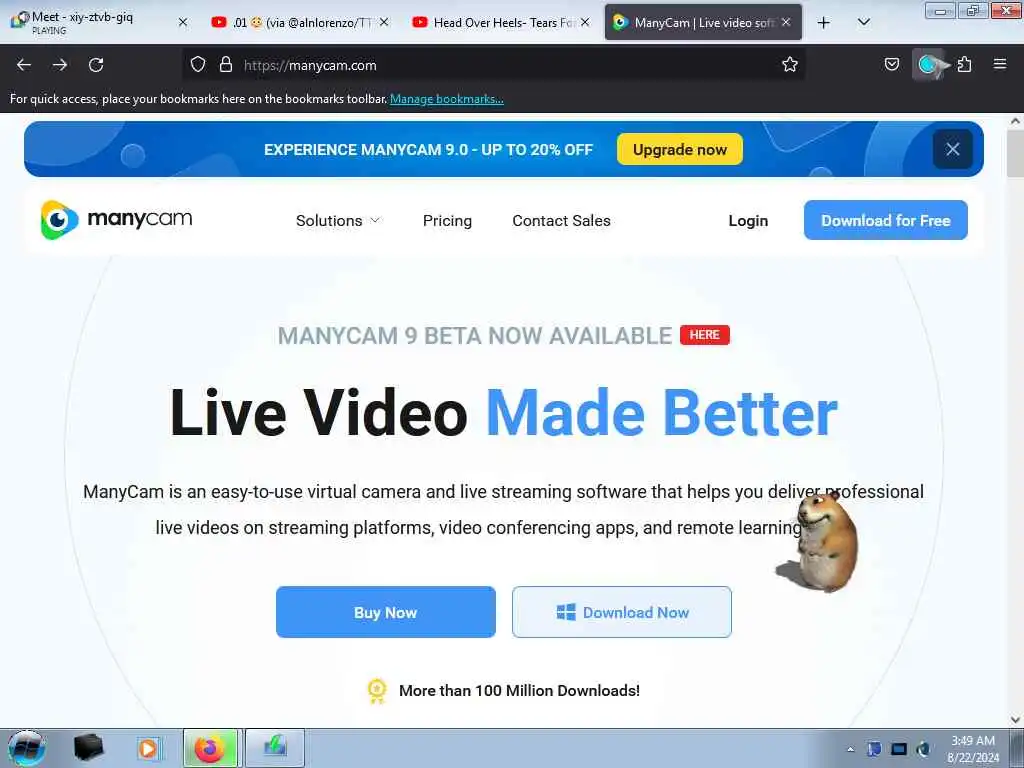Close the ManyCam tab
Image resolution: width=1024 pixels, height=768 pixels.
click(x=786, y=22)
